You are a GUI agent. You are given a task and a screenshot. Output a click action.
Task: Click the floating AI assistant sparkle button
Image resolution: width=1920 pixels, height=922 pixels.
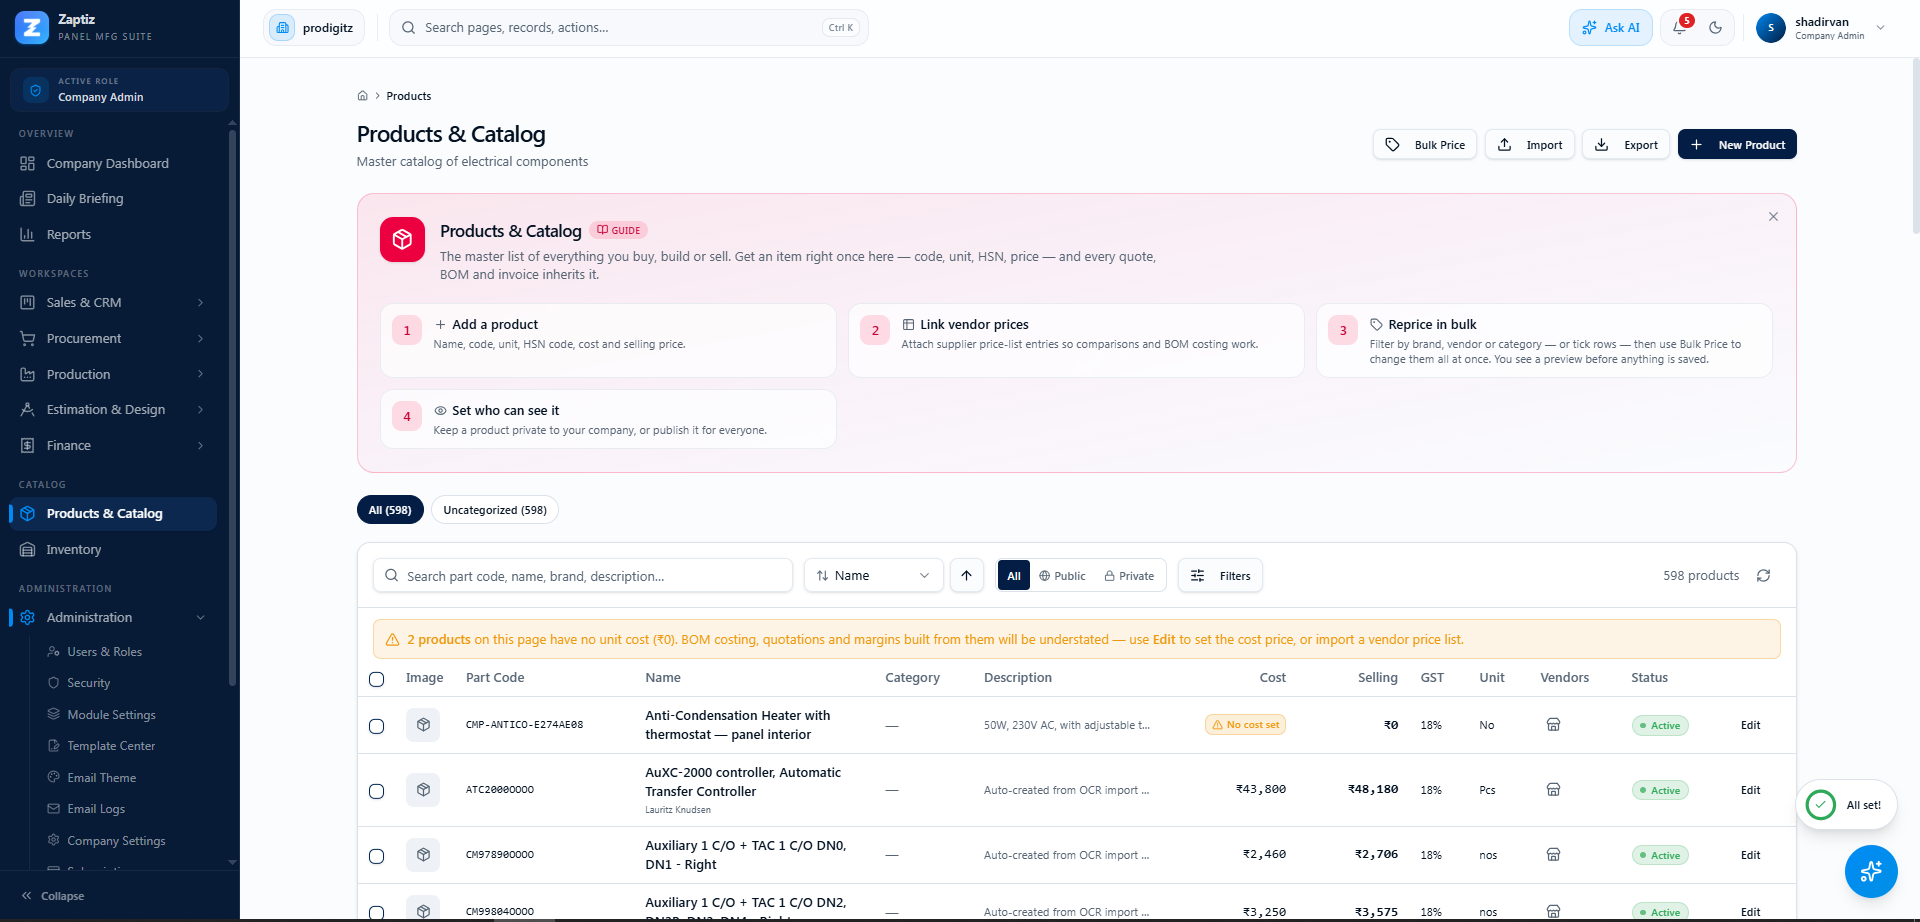click(1871, 871)
